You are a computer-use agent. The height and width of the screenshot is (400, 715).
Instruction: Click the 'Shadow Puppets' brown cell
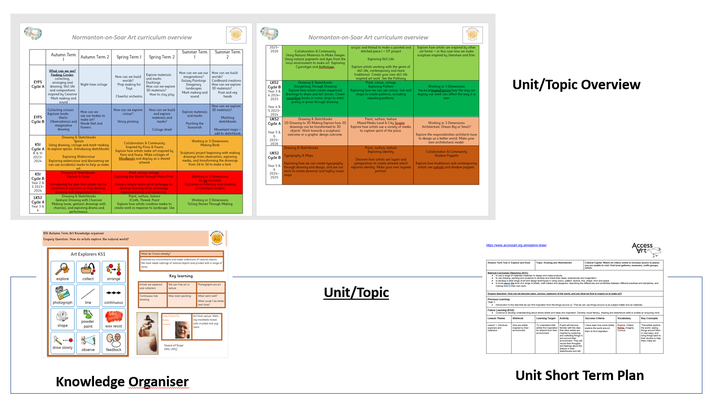pos(446,165)
